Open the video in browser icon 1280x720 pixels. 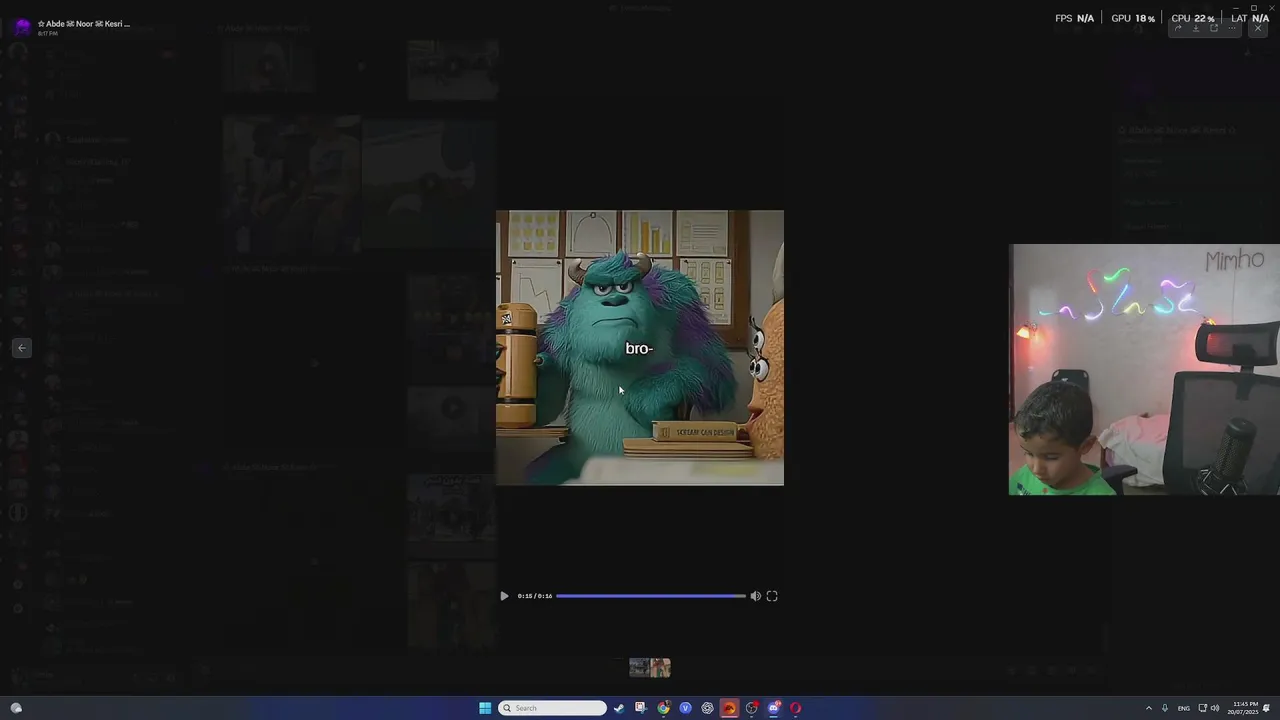(1214, 28)
